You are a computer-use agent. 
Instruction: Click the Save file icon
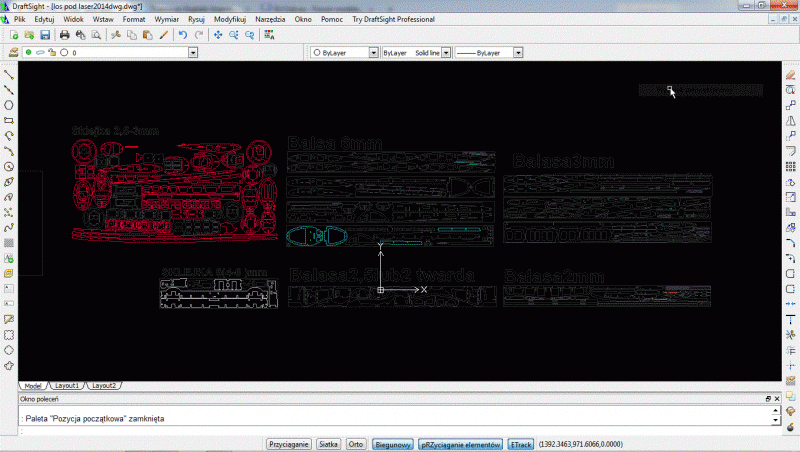pyautogui.click(x=45, y=35)
